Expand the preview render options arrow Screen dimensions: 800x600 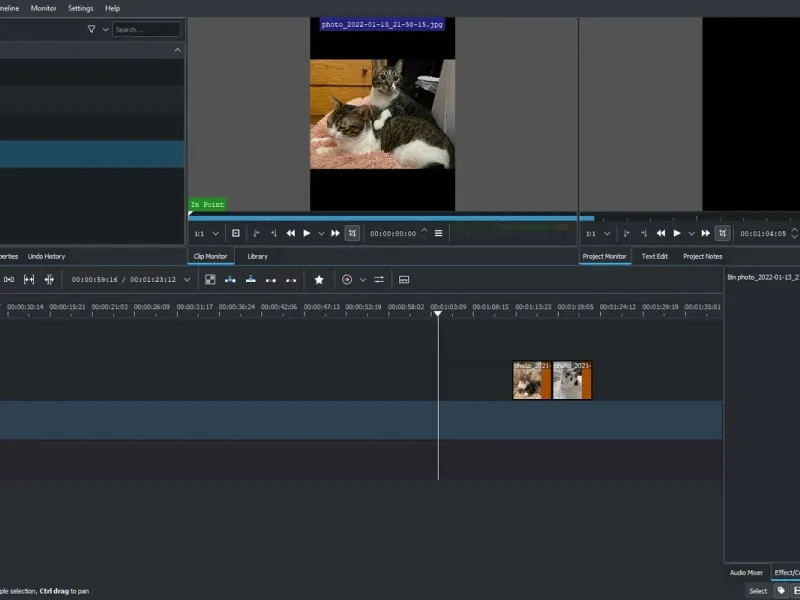click(x=363, y=280)
